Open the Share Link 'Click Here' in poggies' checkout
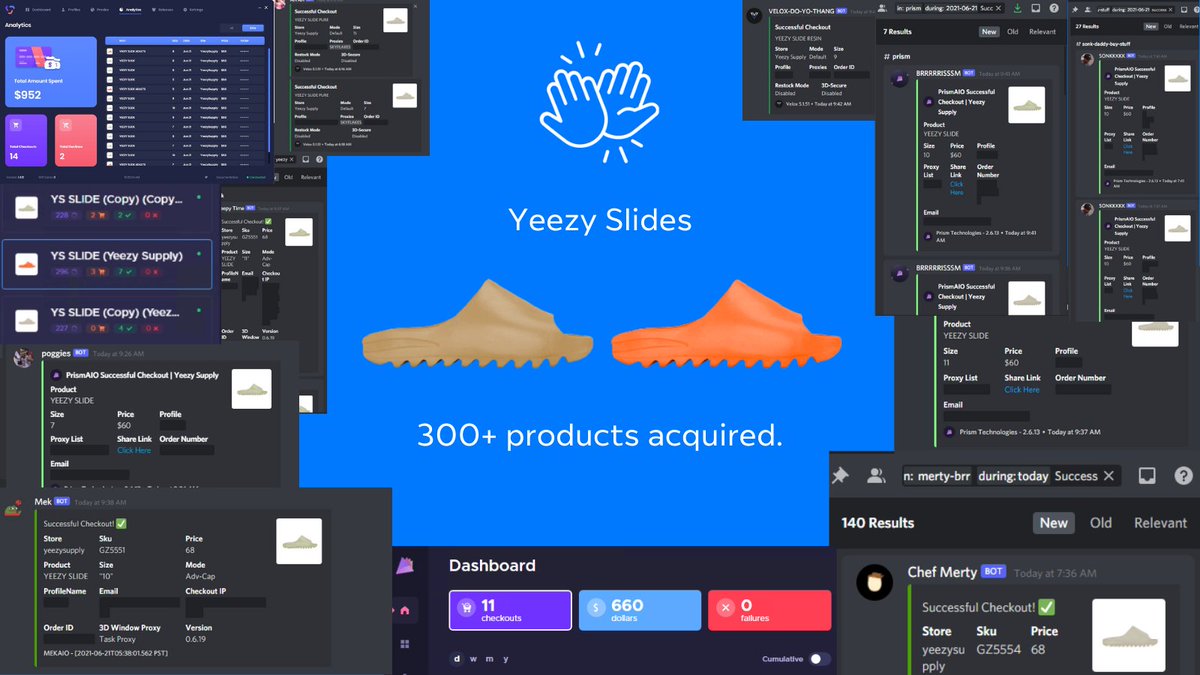The width and height of the screenshot is (1200, 675). pos(134,450)
